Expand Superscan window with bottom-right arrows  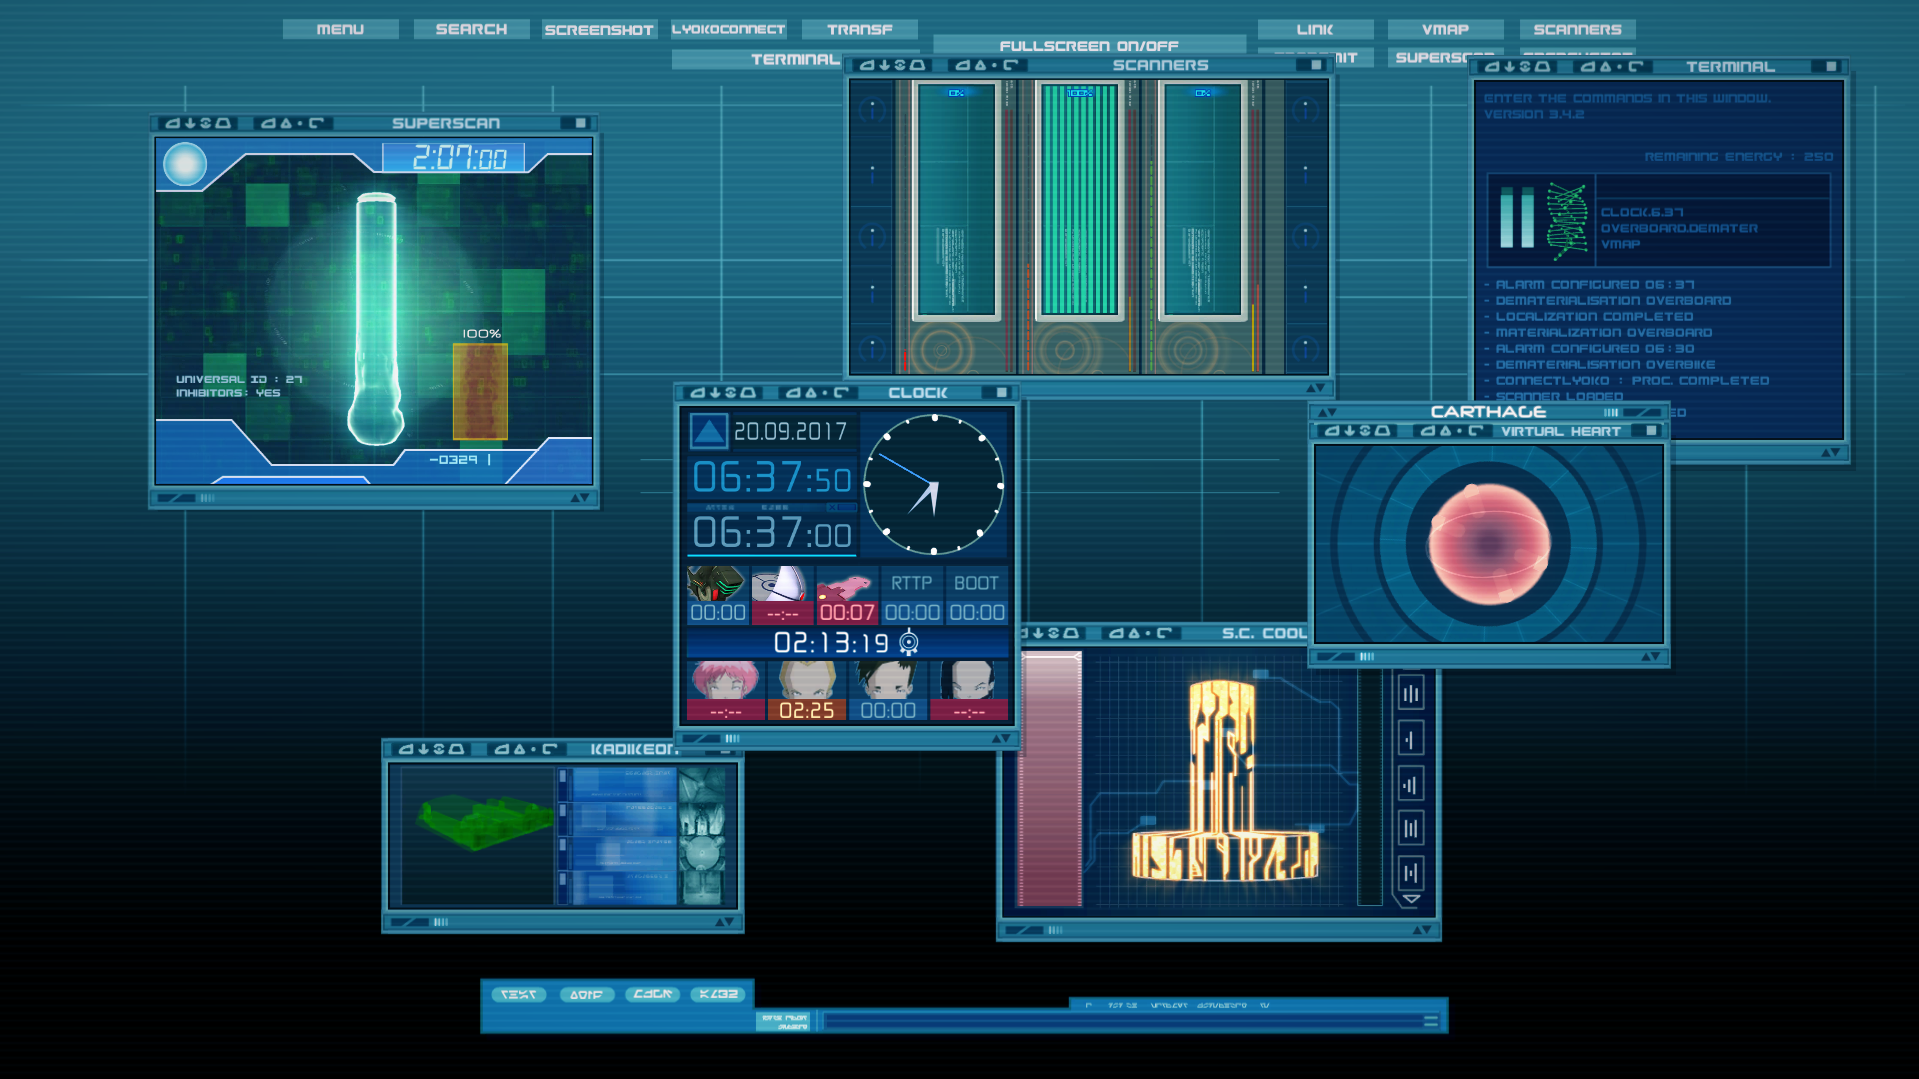pyautogui.click(x=580, y=498)
